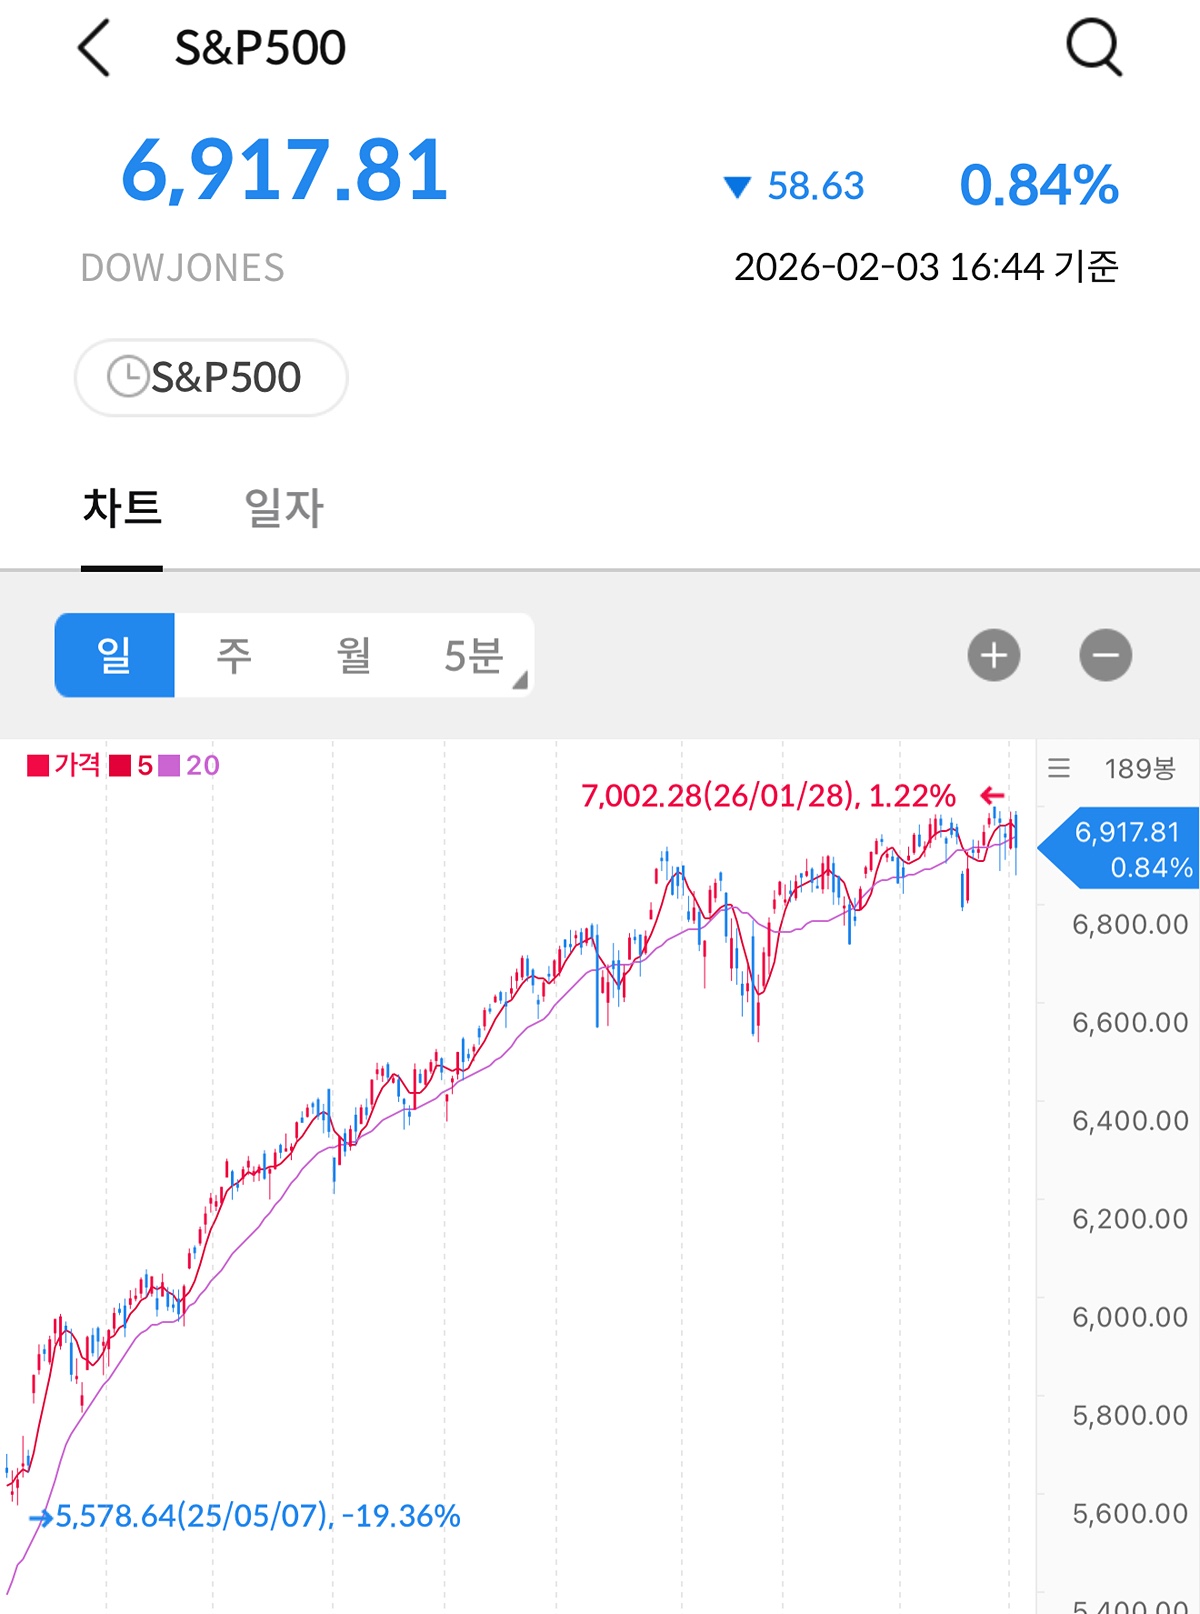Open the 차트 tab
The image size is (1200, 1614).
click(122, 508)
